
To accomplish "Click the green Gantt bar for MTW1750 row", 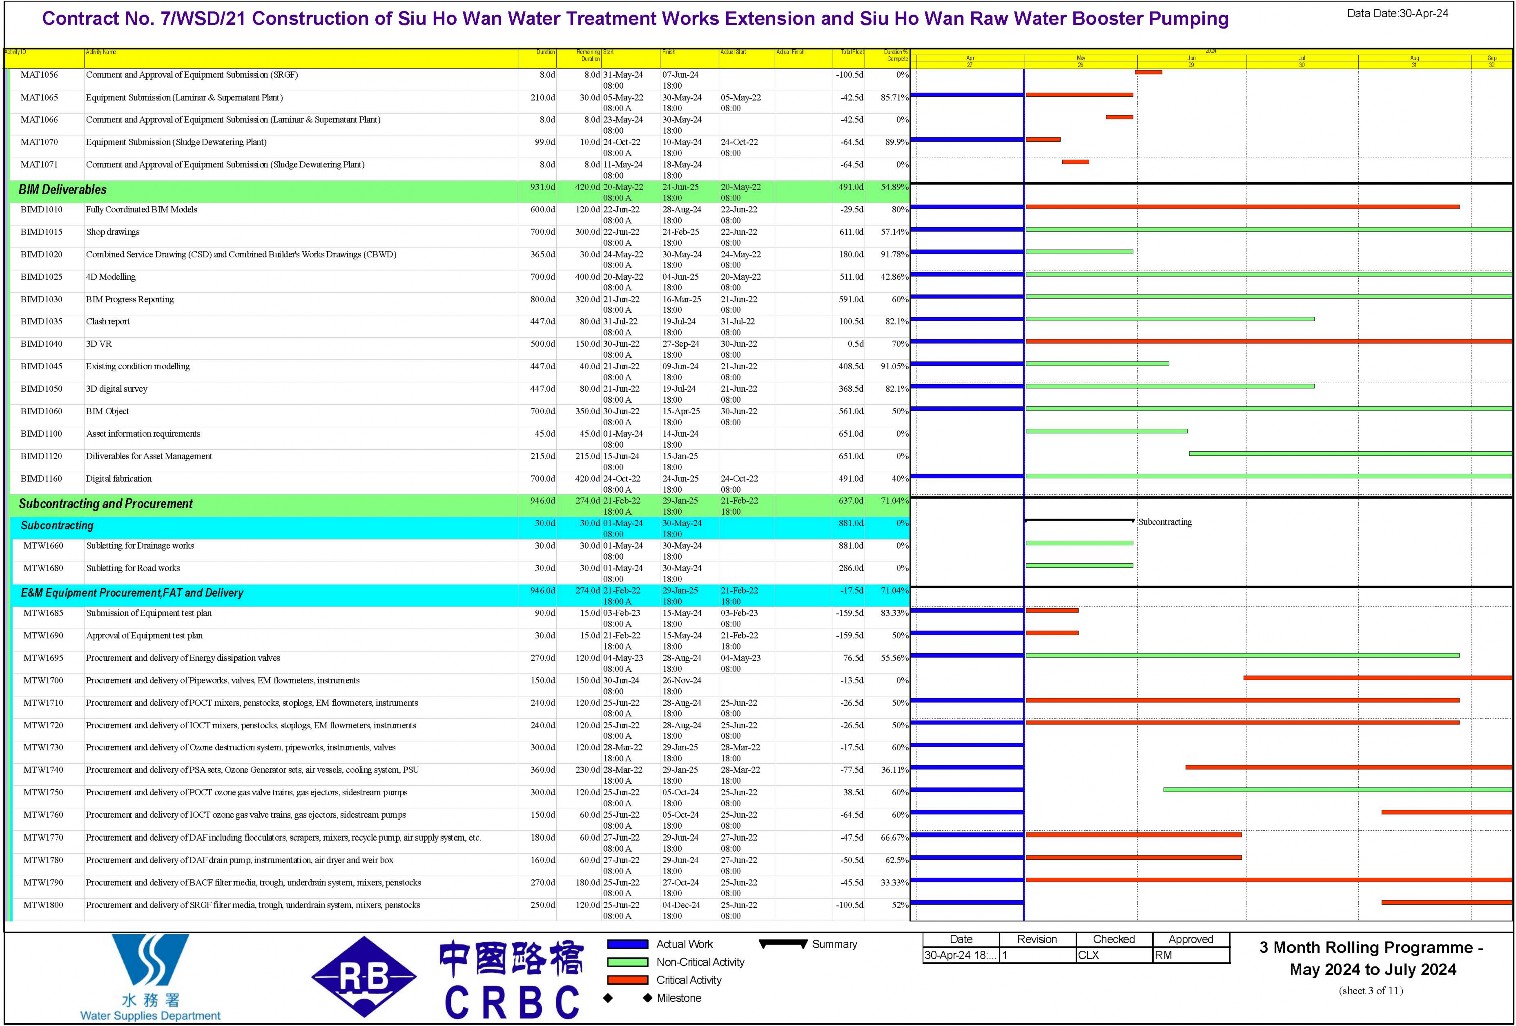I will [1338, 789].
